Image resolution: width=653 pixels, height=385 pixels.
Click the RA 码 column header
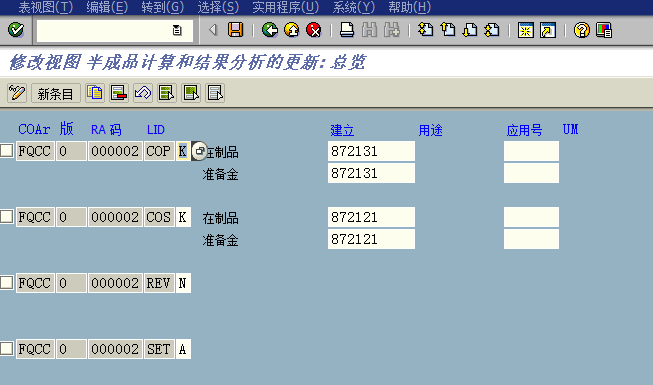point(106,130)
